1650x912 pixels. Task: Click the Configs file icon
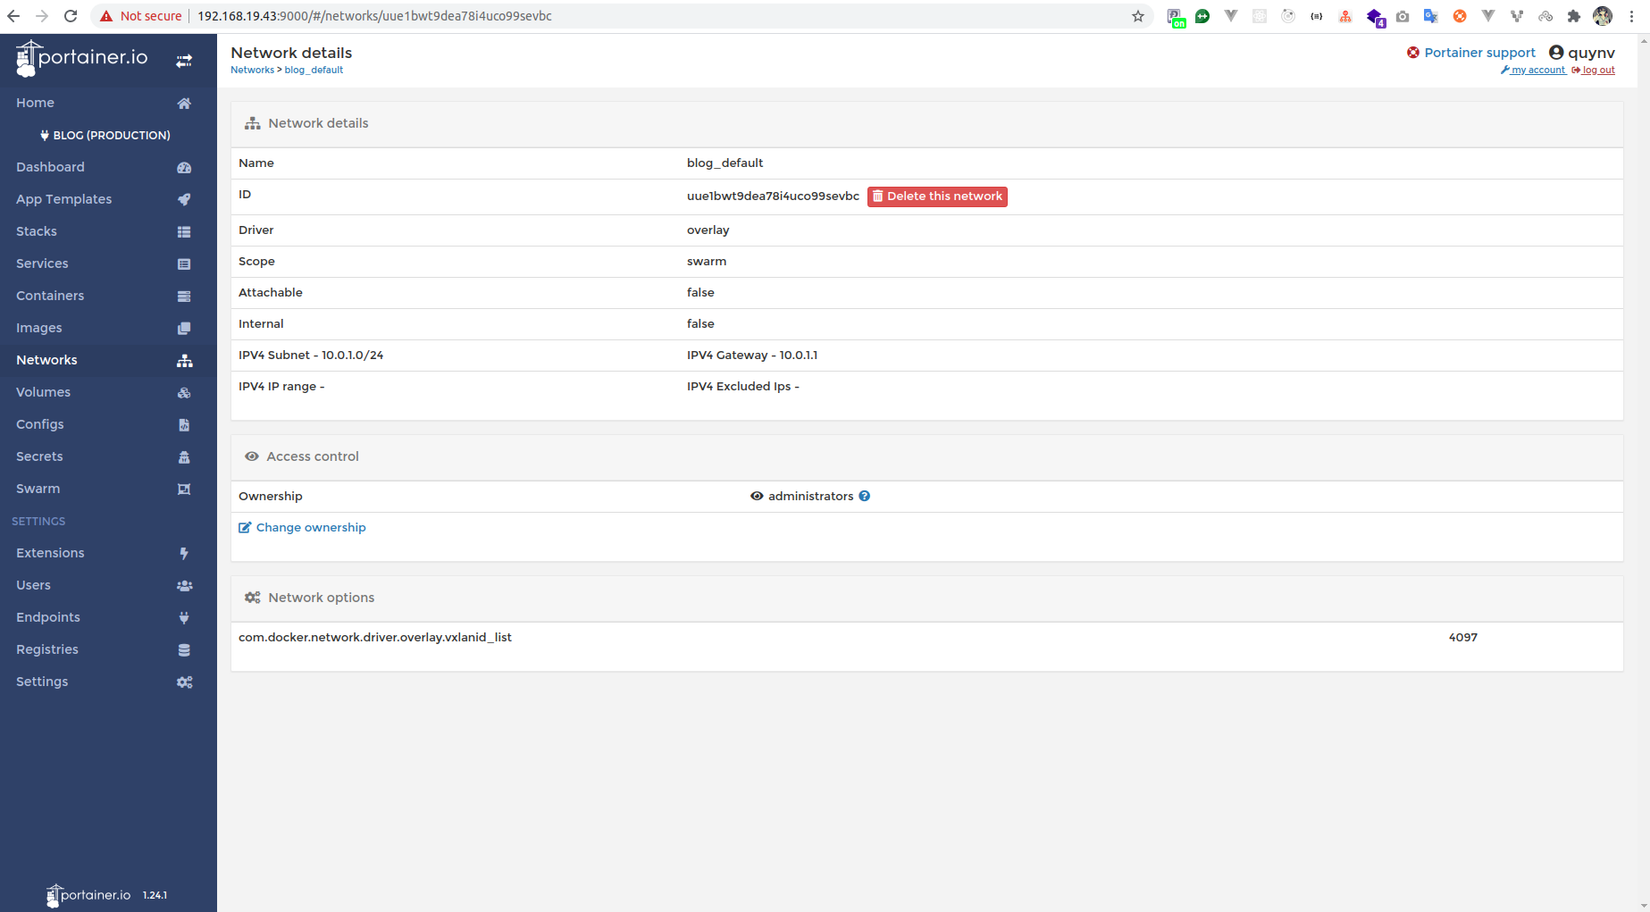click(184, 425)
